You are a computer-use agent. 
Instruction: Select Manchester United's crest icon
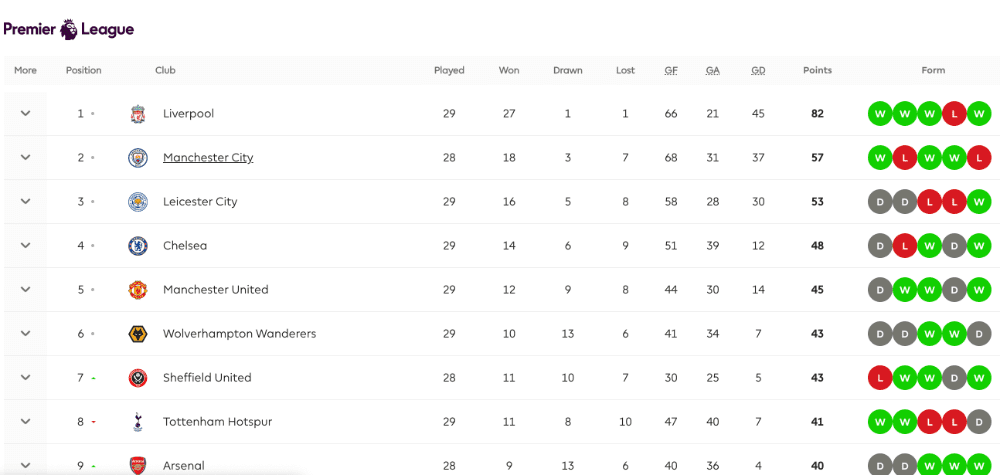pyautogui.click(x=138, y=289)
